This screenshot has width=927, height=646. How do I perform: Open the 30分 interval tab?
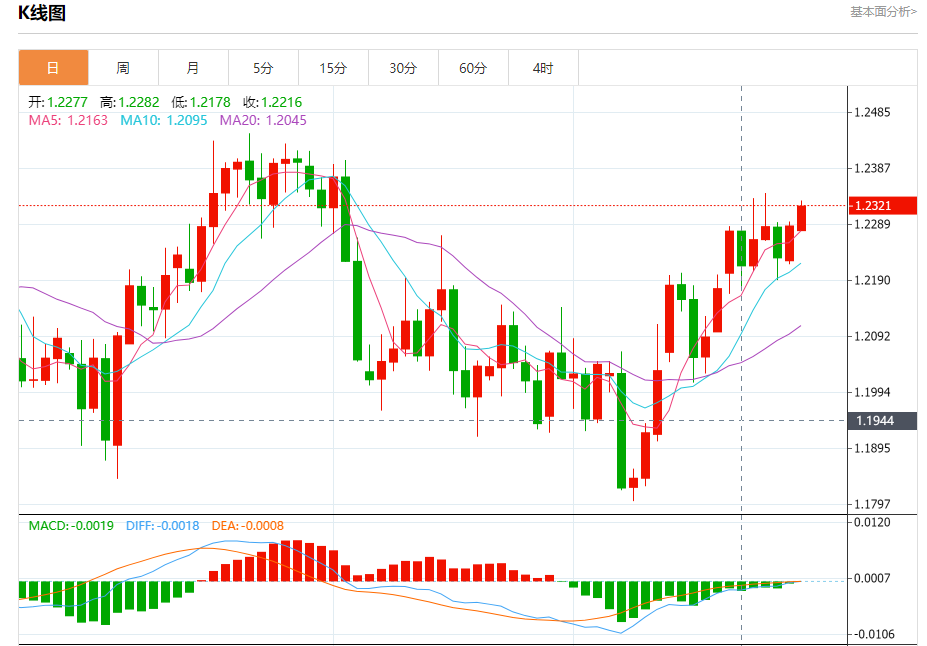(403, 68)
